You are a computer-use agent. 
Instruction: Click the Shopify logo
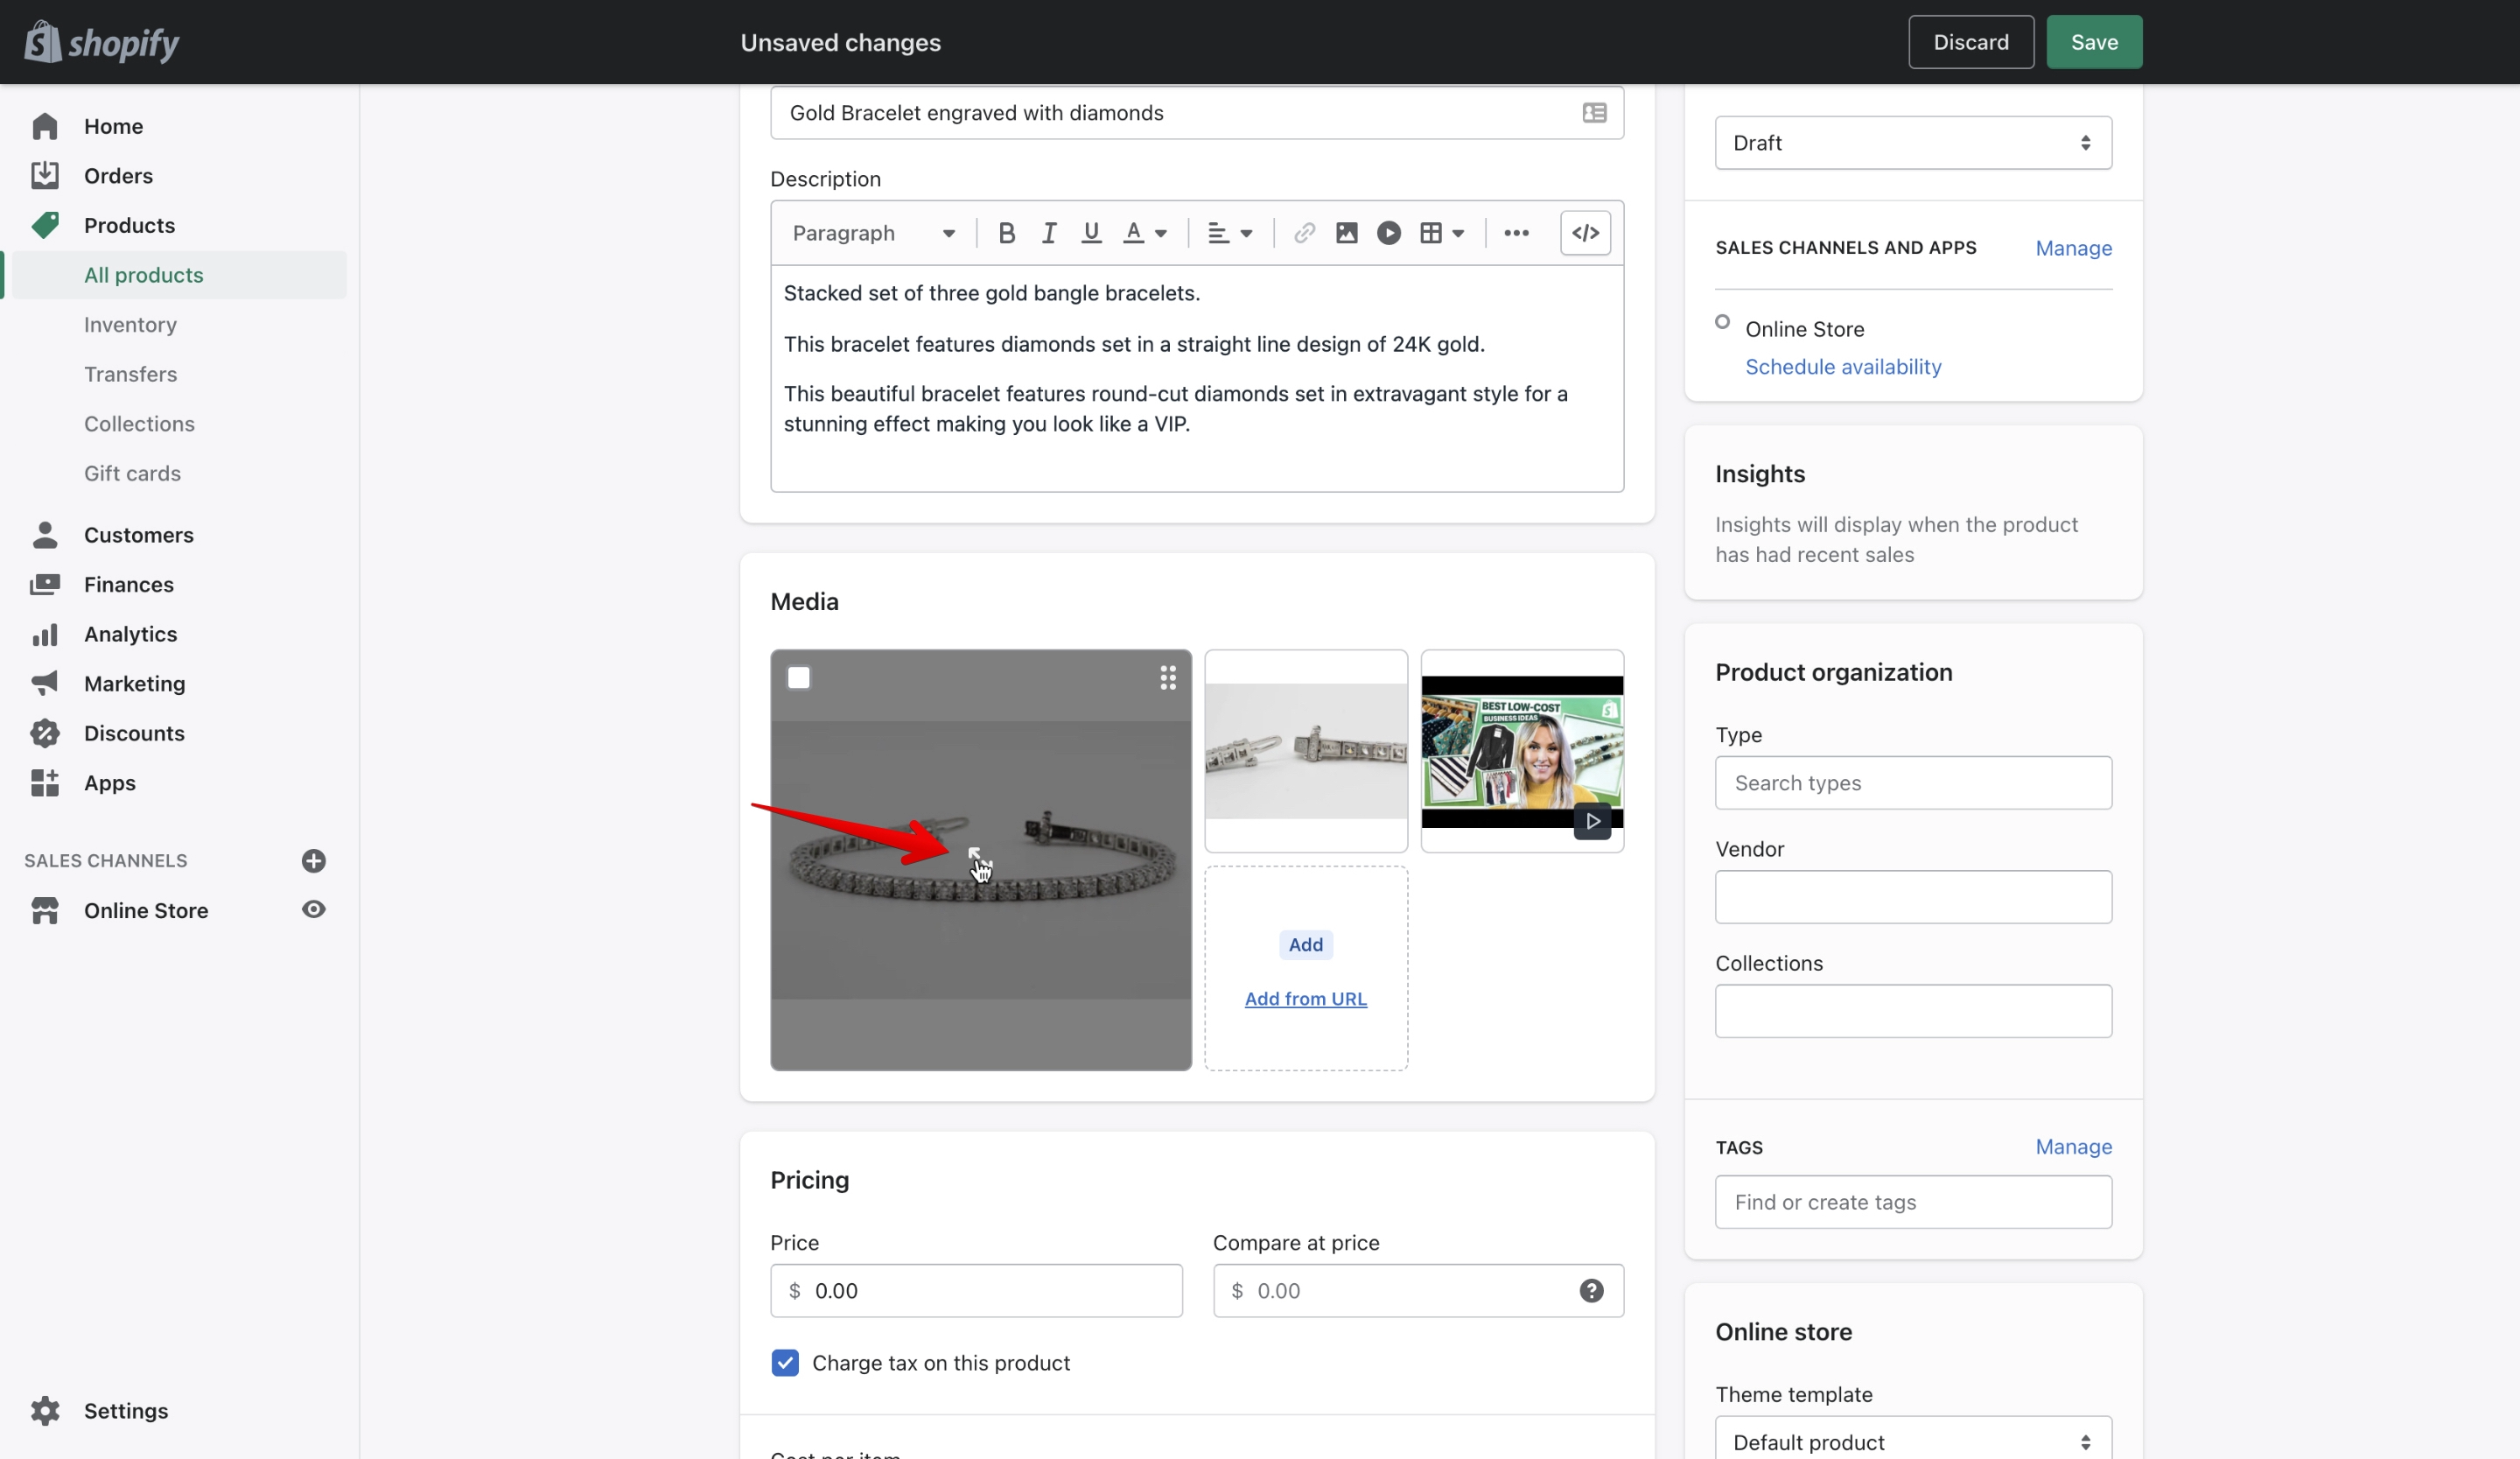pyautogui.click(x=101, y=42)
